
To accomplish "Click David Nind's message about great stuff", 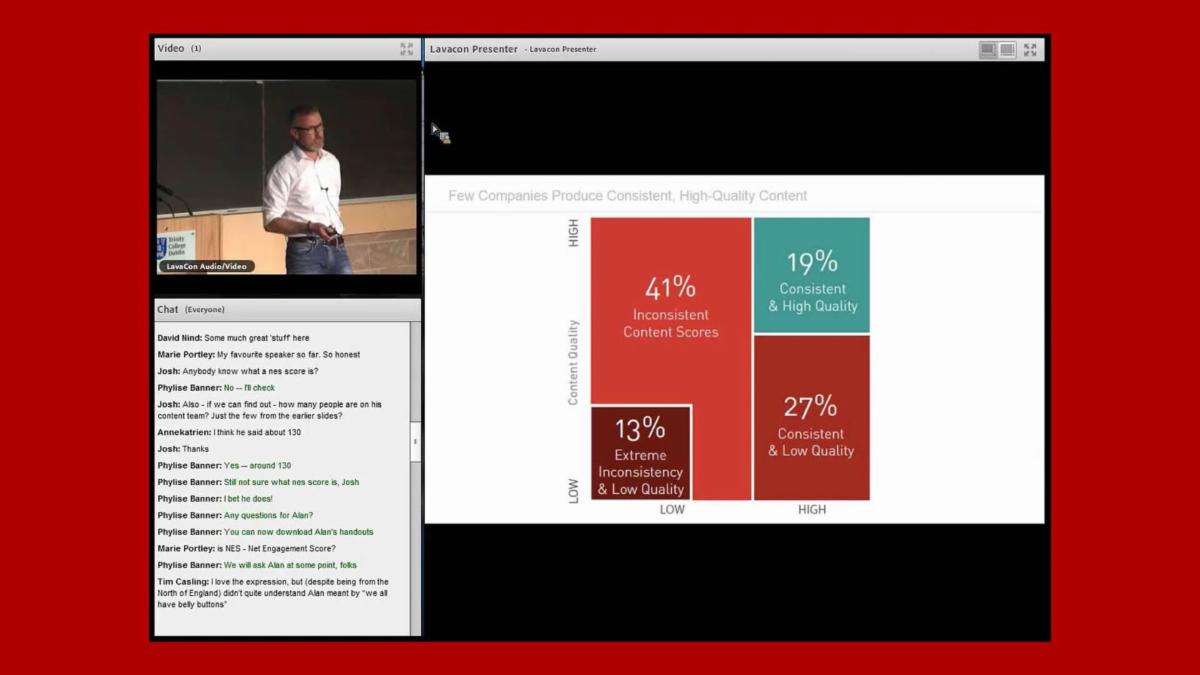I will coord(233,338).
